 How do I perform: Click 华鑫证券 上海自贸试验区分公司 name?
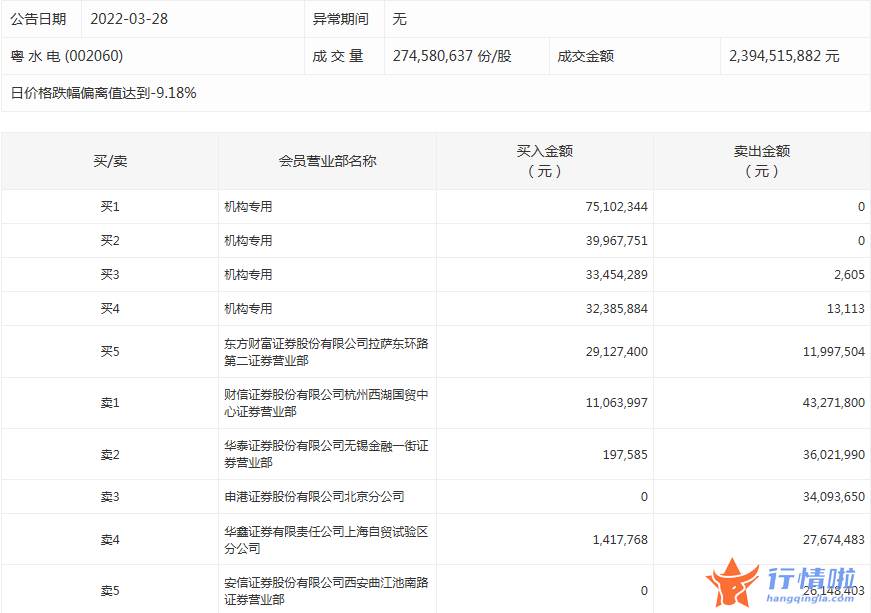pos(326,540)
